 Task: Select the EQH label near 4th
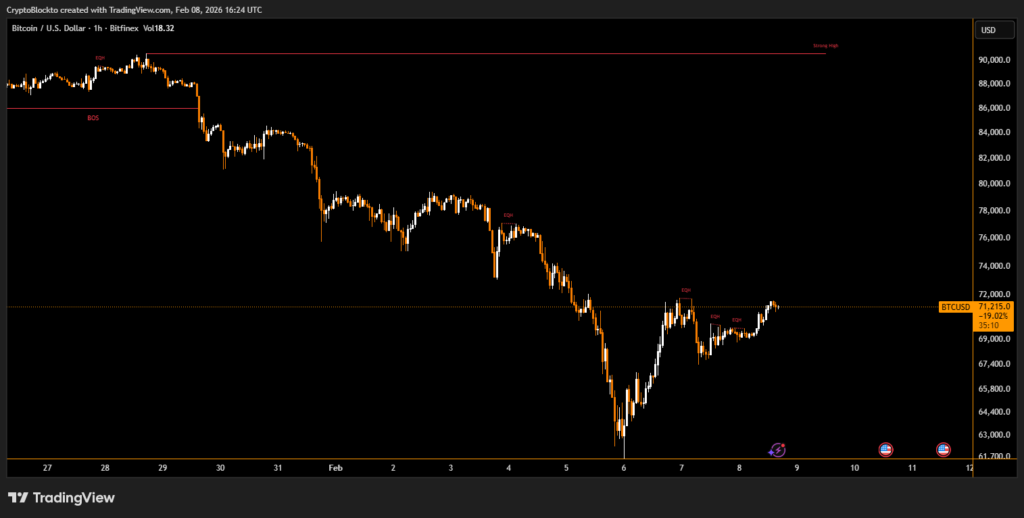508,215
